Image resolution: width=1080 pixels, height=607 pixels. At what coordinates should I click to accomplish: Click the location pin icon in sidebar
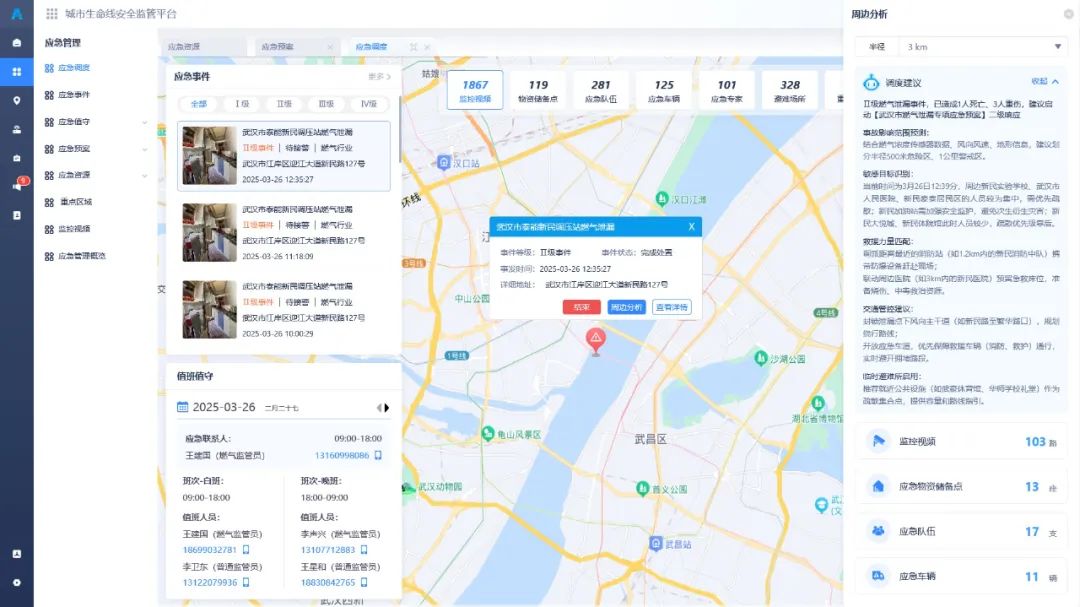[x=17, y=101]
